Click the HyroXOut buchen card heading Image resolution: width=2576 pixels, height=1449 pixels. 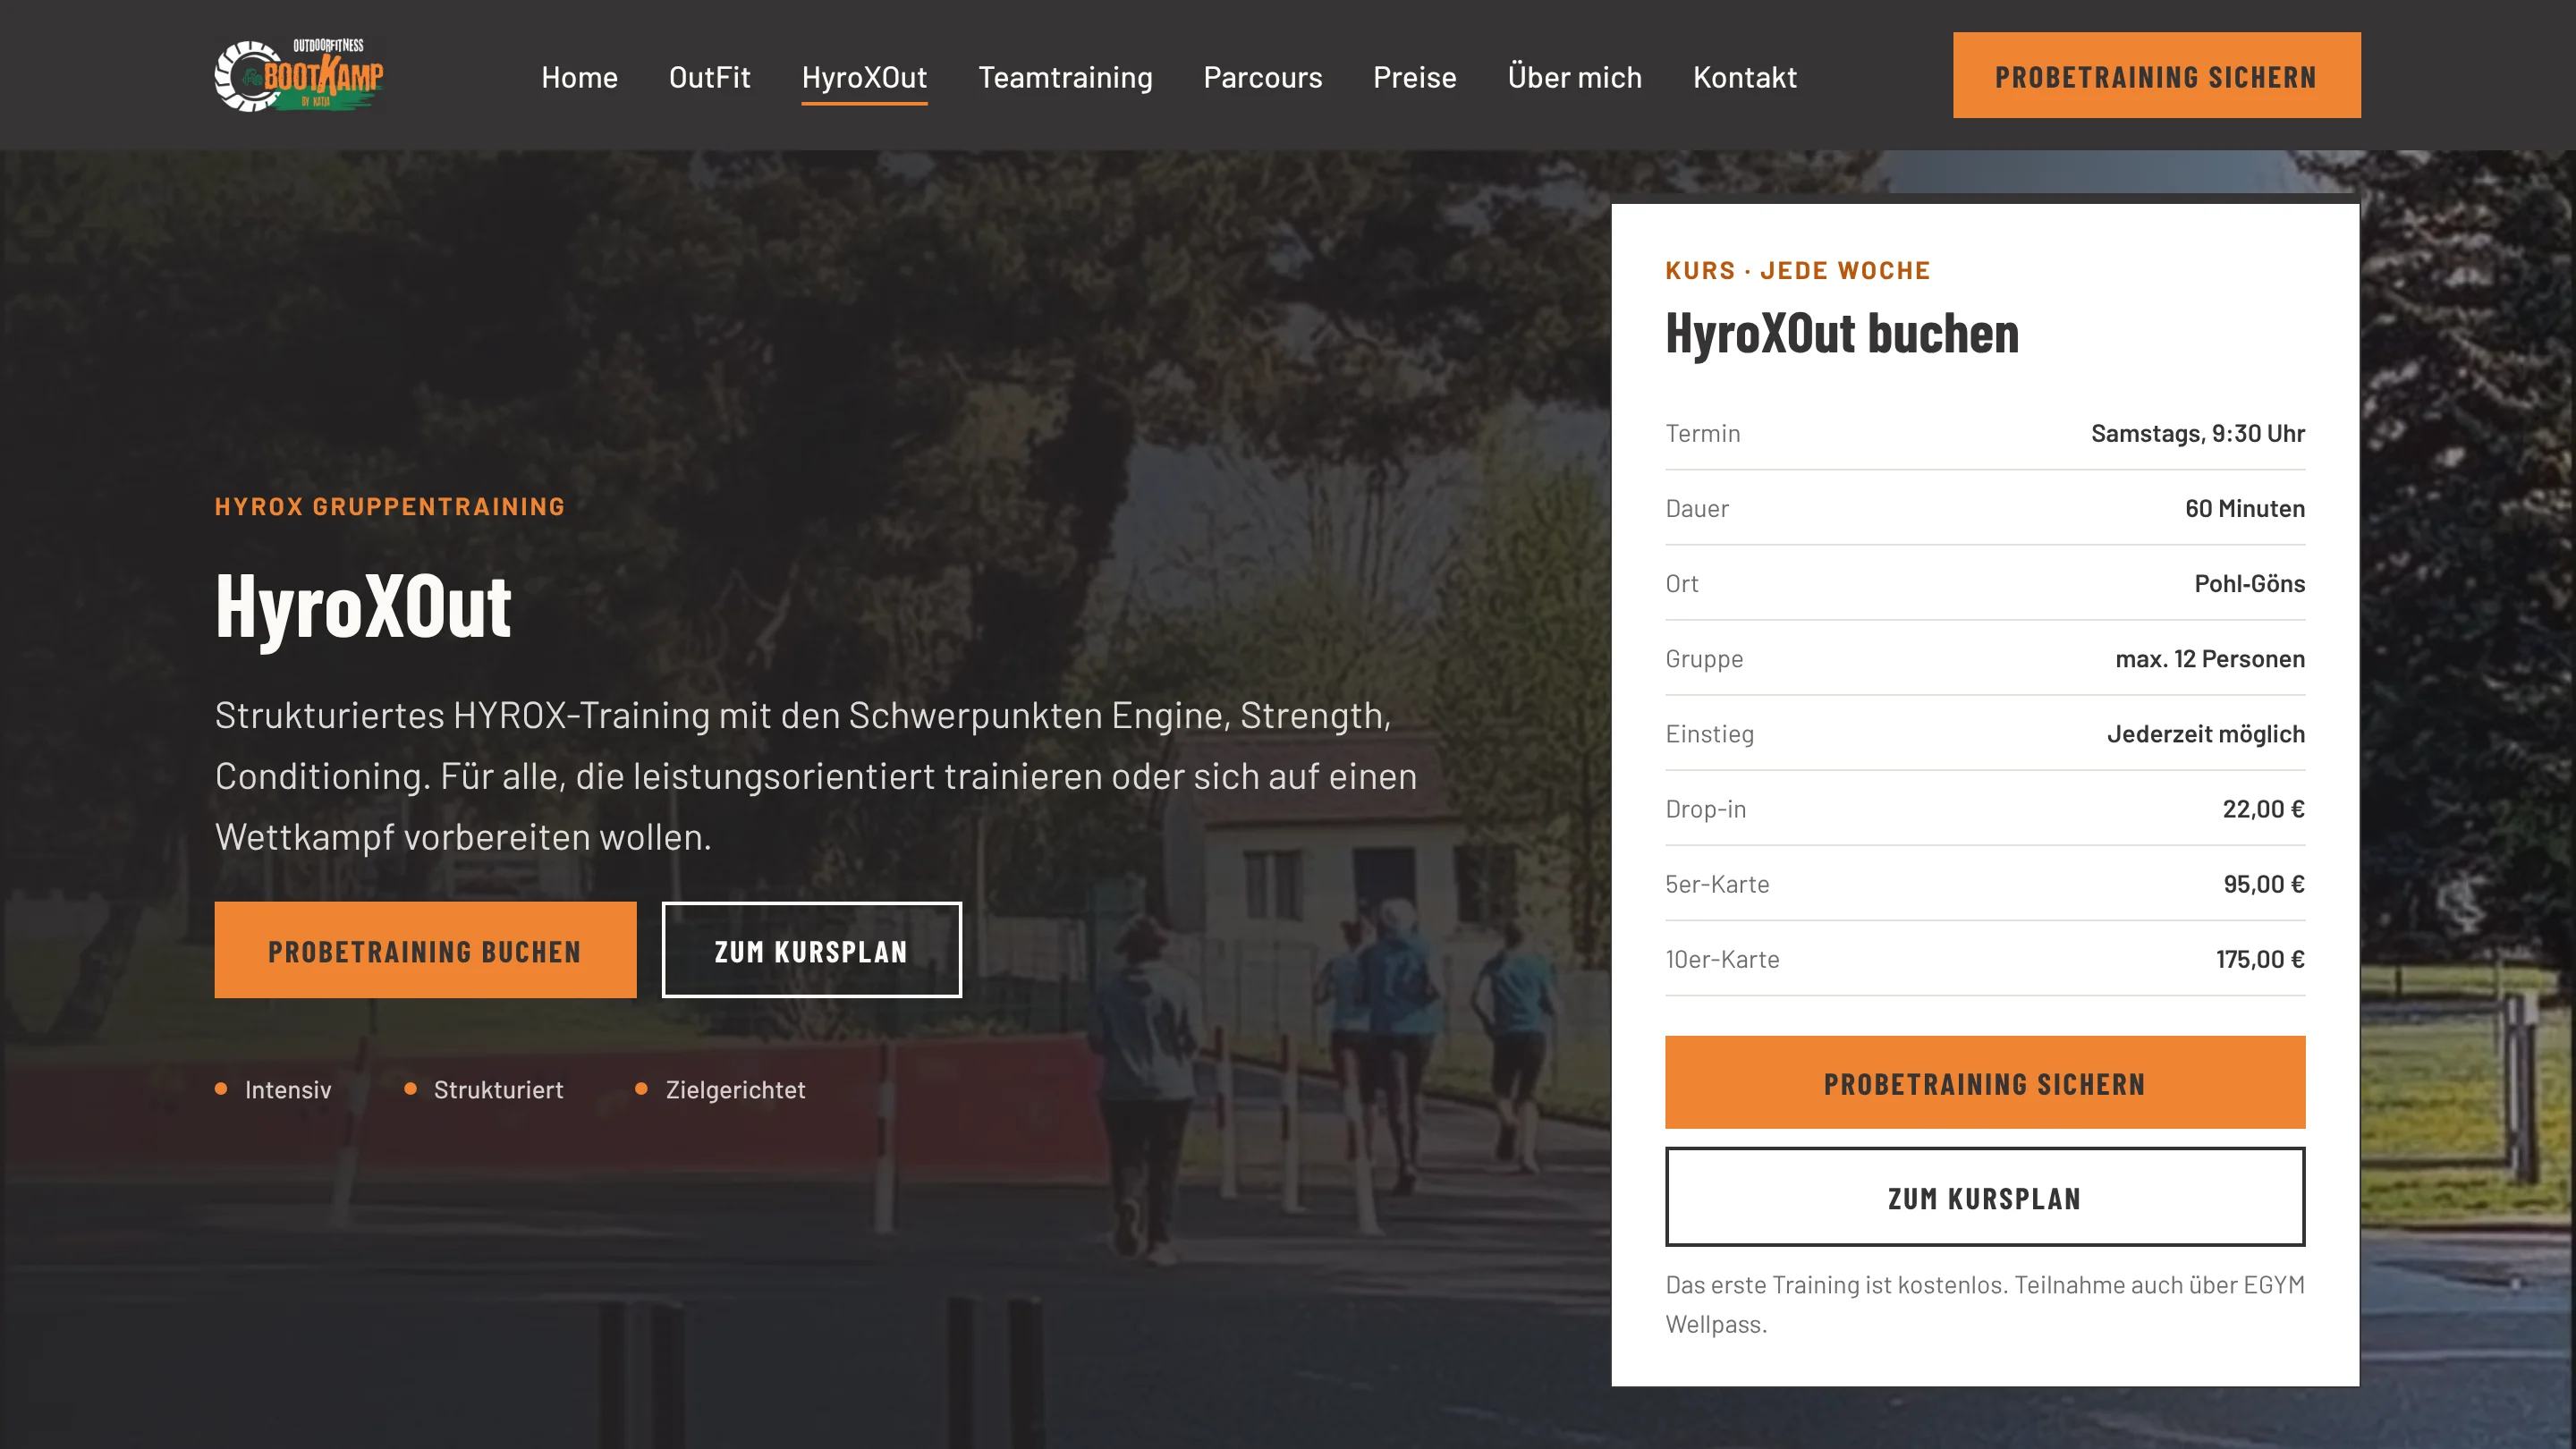pos(1842,333)
